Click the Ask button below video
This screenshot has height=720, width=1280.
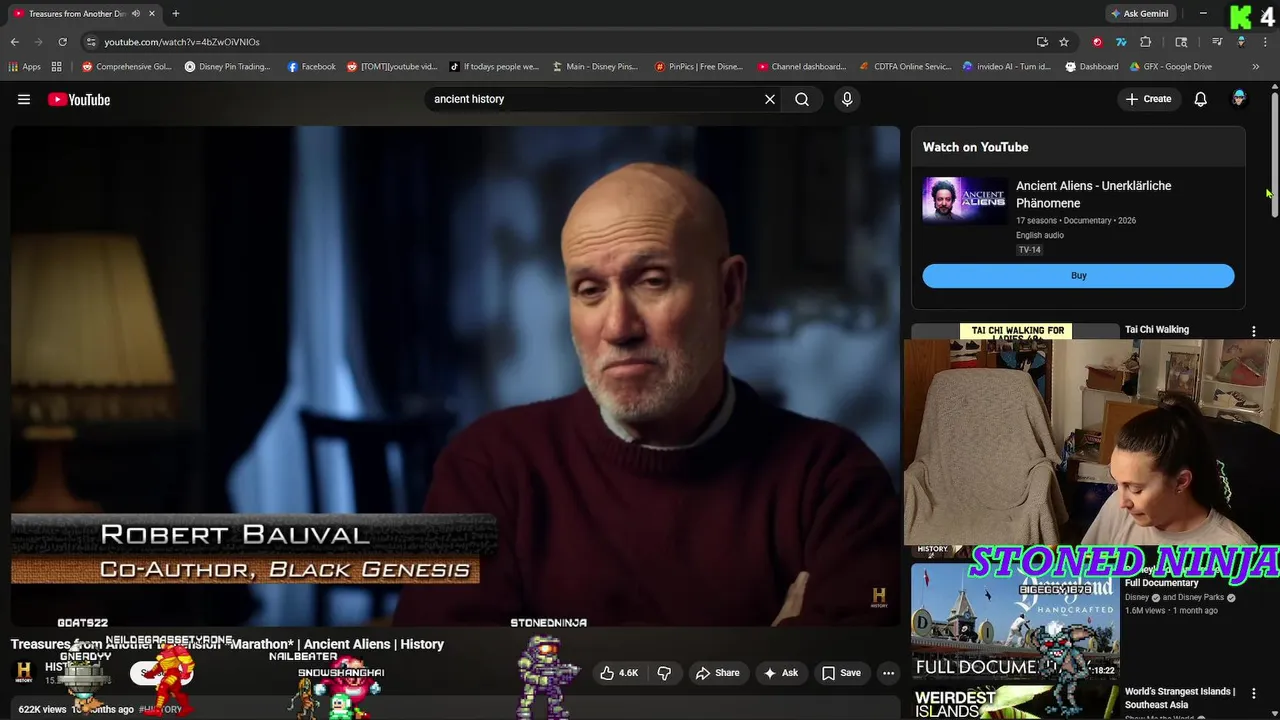point(780,673)
